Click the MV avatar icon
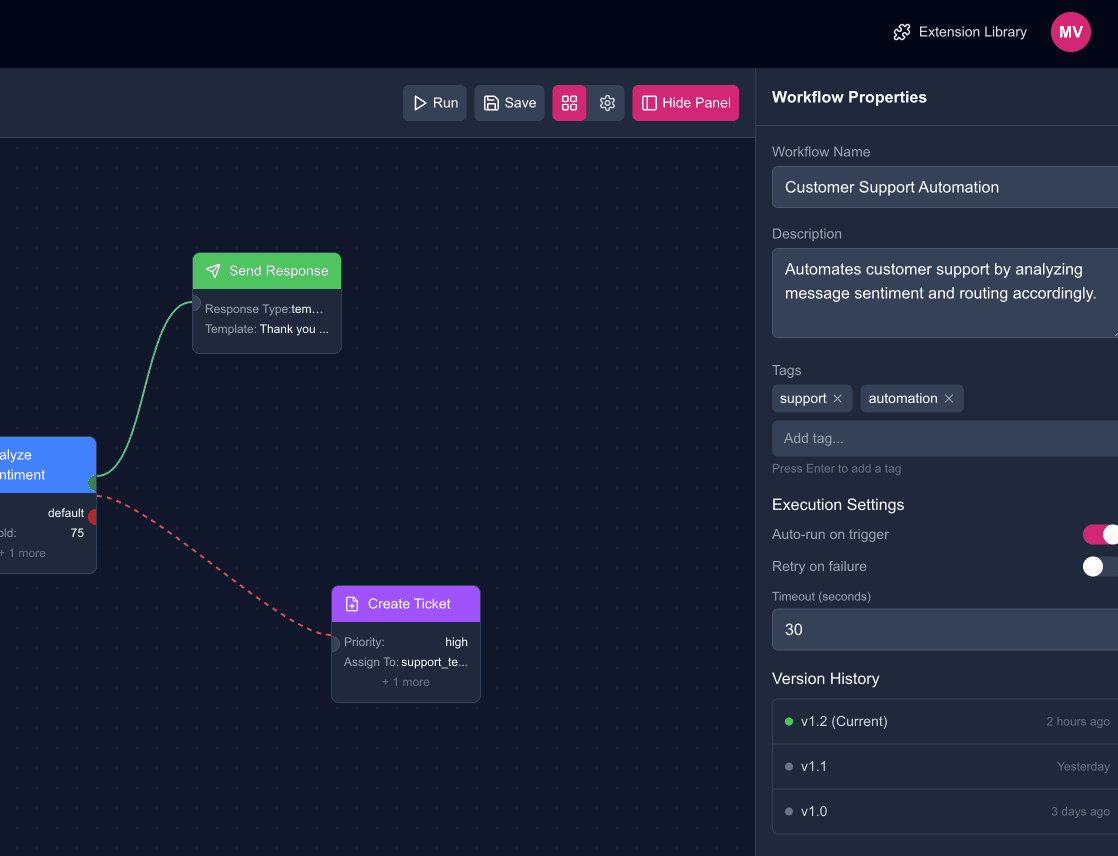Image resolution: width=1118 pixels, height=856 pixels. tap(1070, 32)
